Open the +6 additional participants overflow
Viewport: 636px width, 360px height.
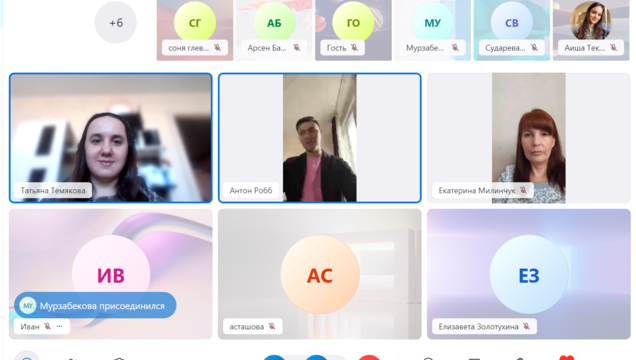[x=116, y=23]
